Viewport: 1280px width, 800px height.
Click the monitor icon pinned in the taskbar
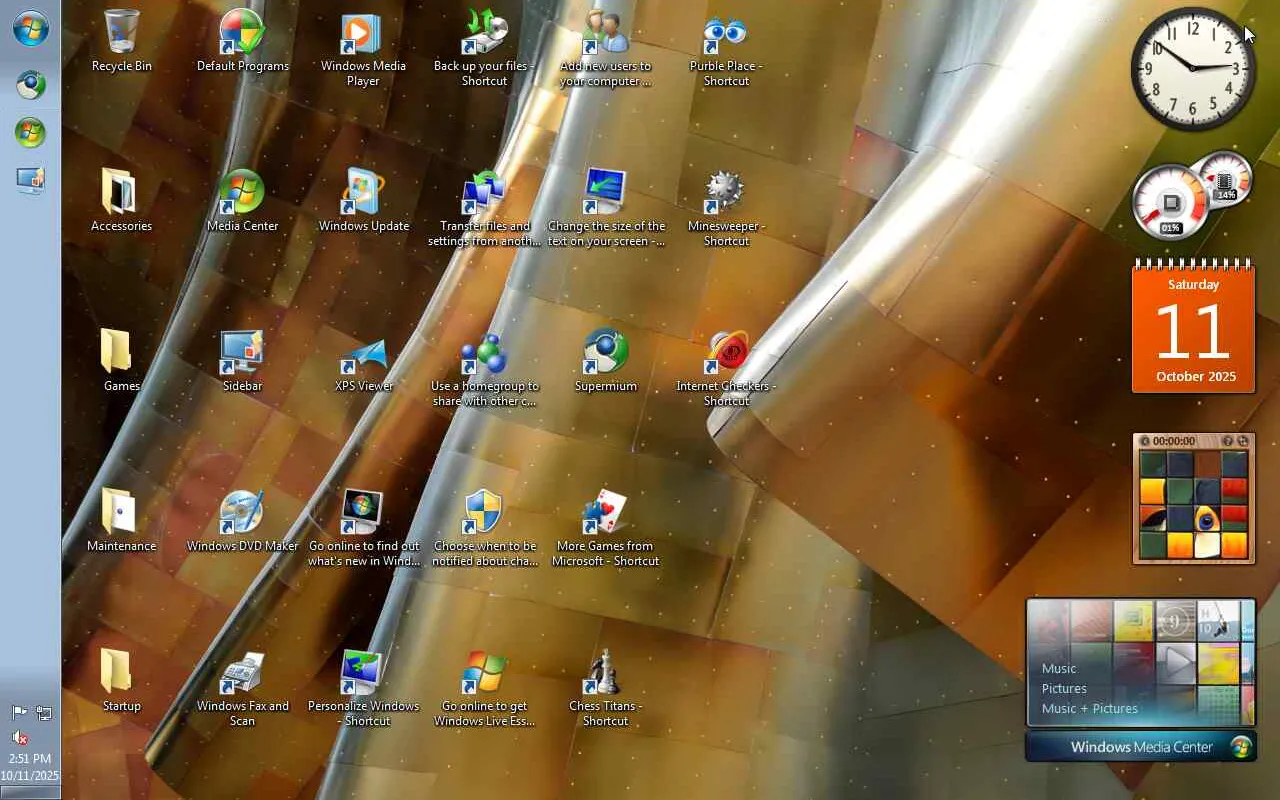(30, 180)
